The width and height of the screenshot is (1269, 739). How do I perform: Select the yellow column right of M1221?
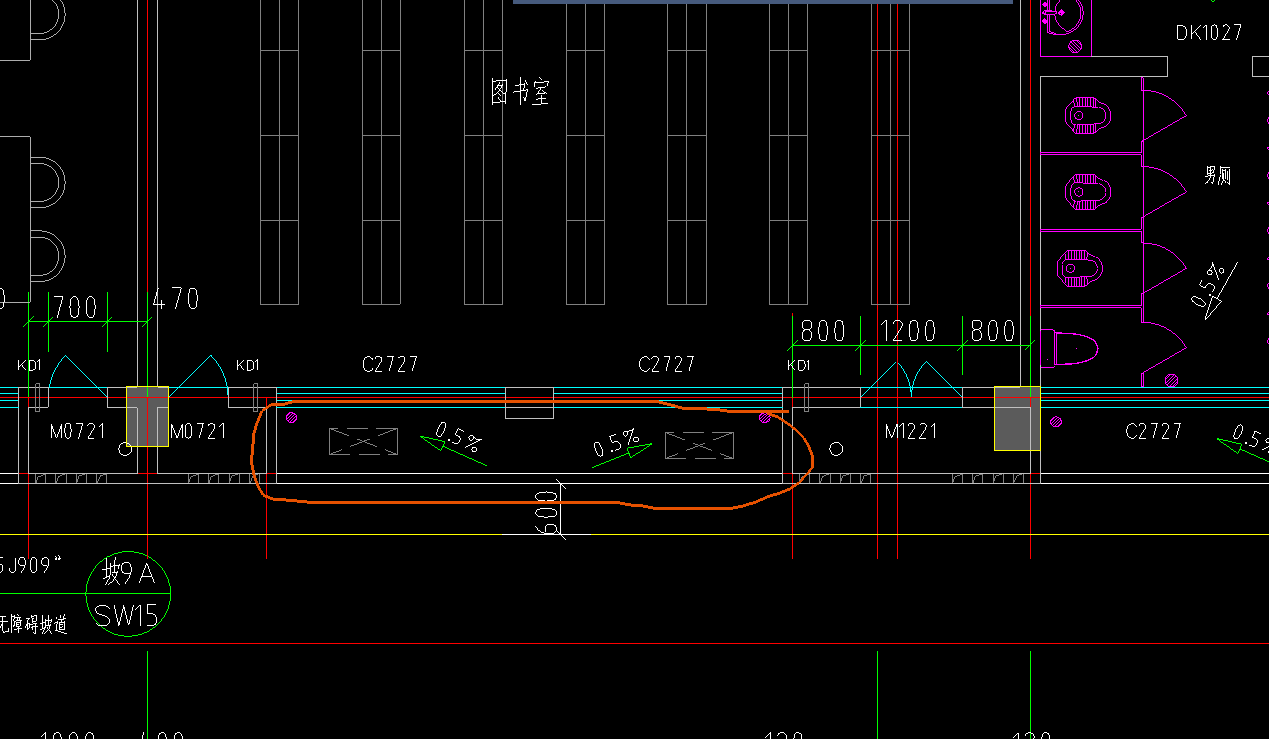pyautogui.click(x=1017, y=418)
